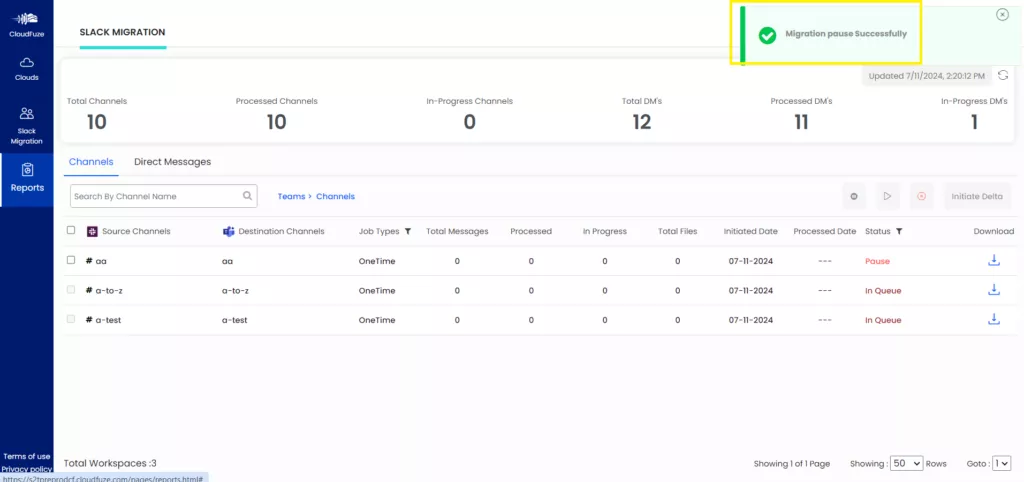Select the SLACK MIGRATION header tab
1024x482 pixels.
click(x=123, y=32)
